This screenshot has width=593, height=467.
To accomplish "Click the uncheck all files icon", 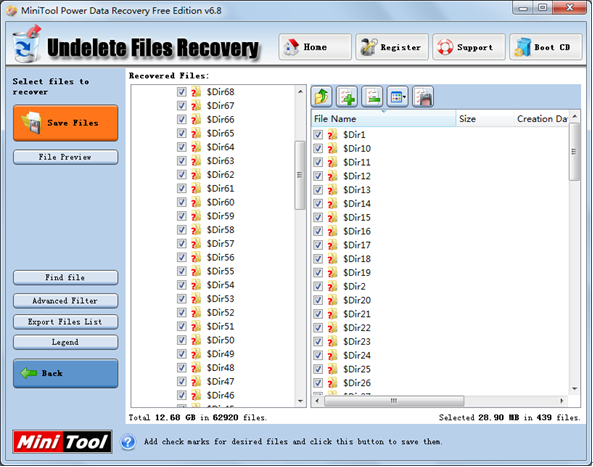I will click(x=372, y=97).
